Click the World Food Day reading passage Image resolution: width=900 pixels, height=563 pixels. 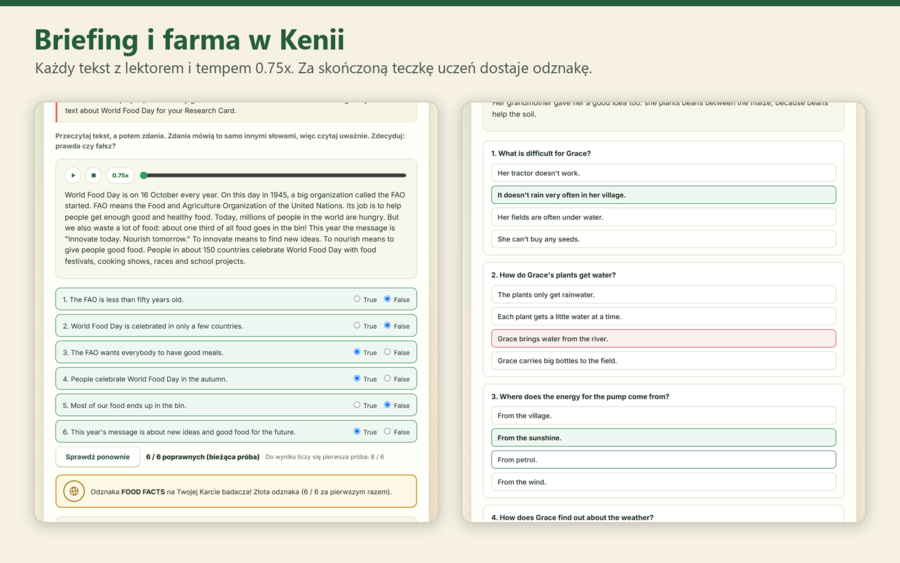pyautogui.click(x=236, y=228)
